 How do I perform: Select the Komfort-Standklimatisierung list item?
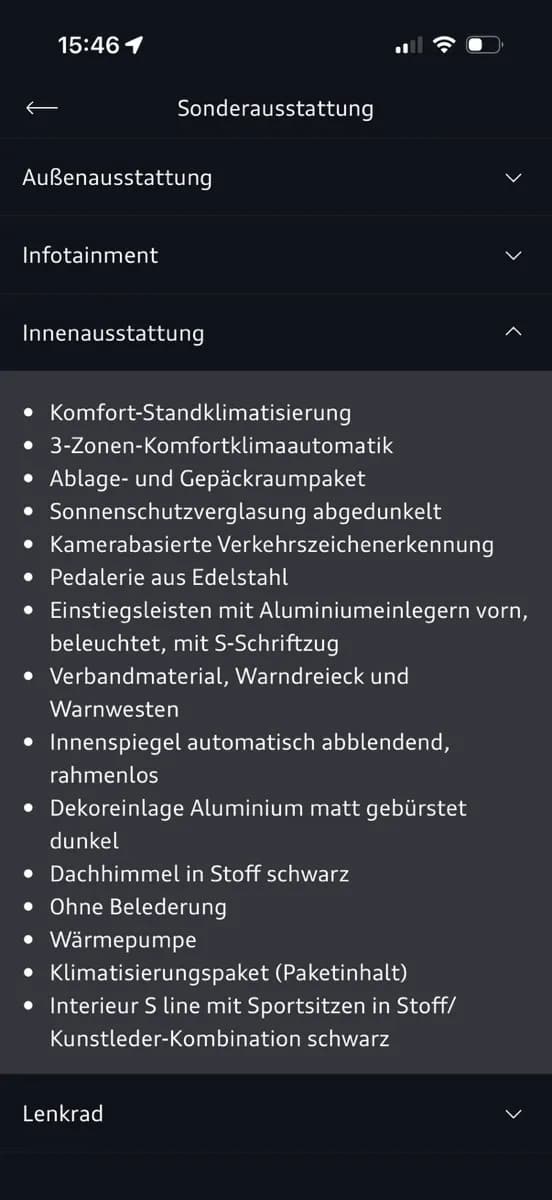(x=200, y=412)
